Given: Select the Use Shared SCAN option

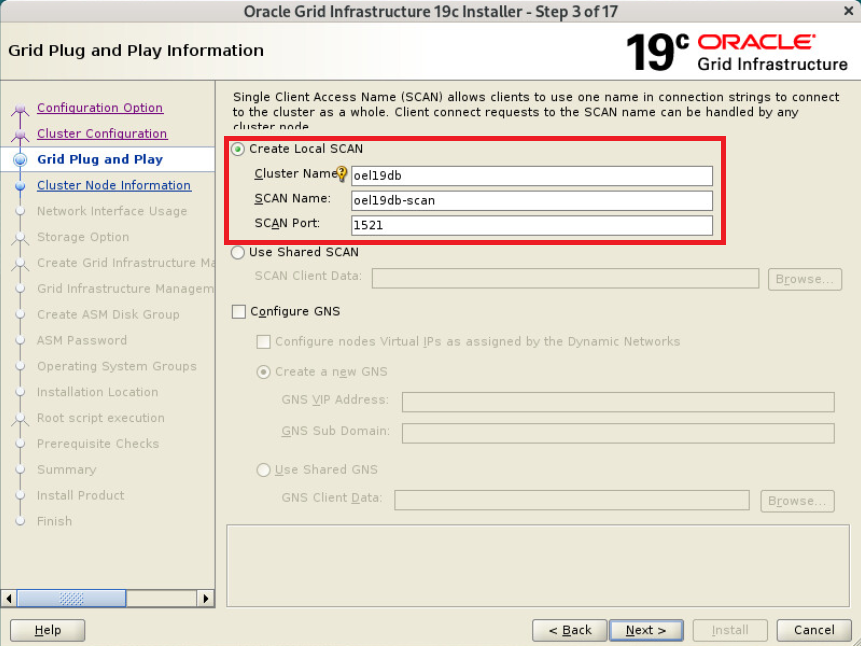Looking at the screenshot, I should tap(238, 252).
